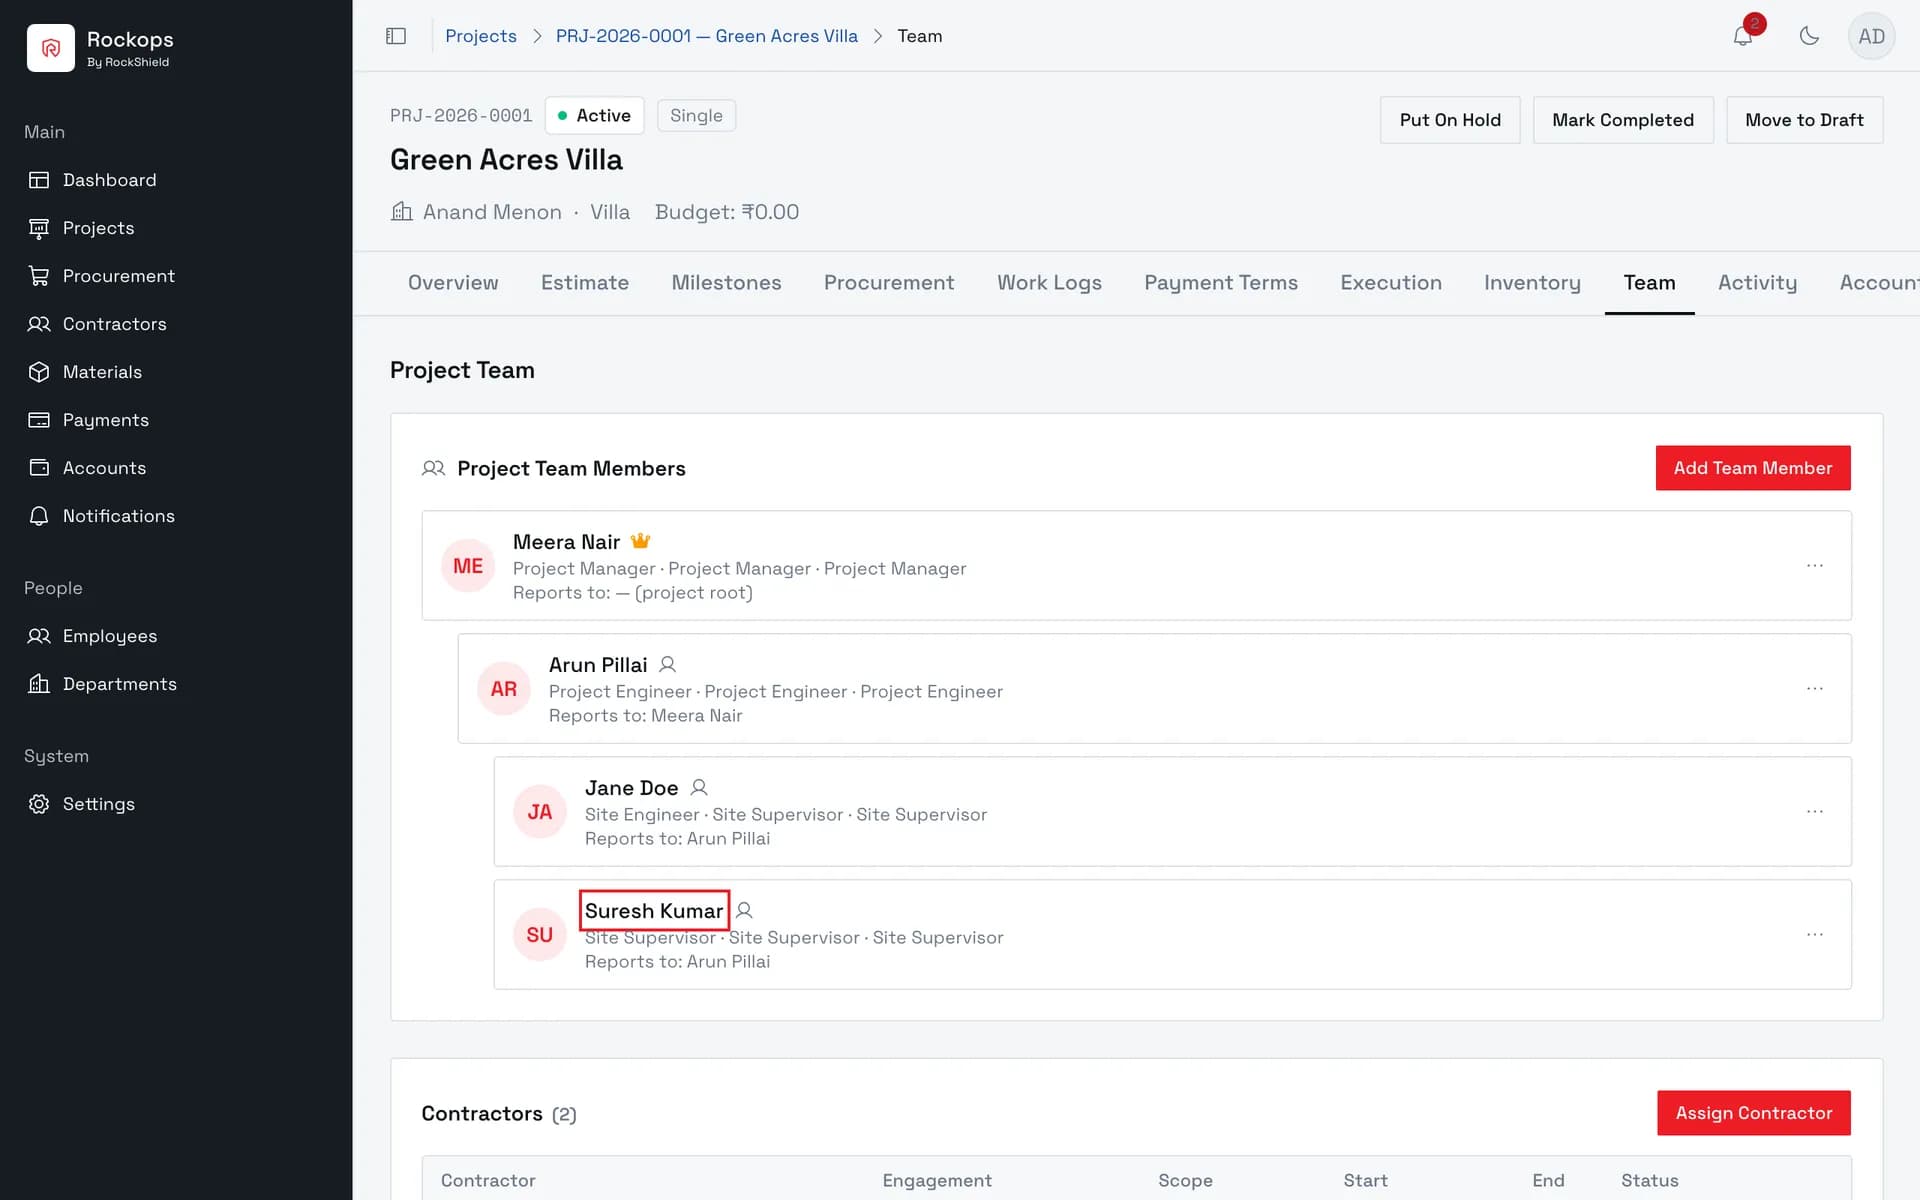Click Jane Doe's JA avatar
The height and width of the screenshot is (1200, 1920).
click(540, 812)
